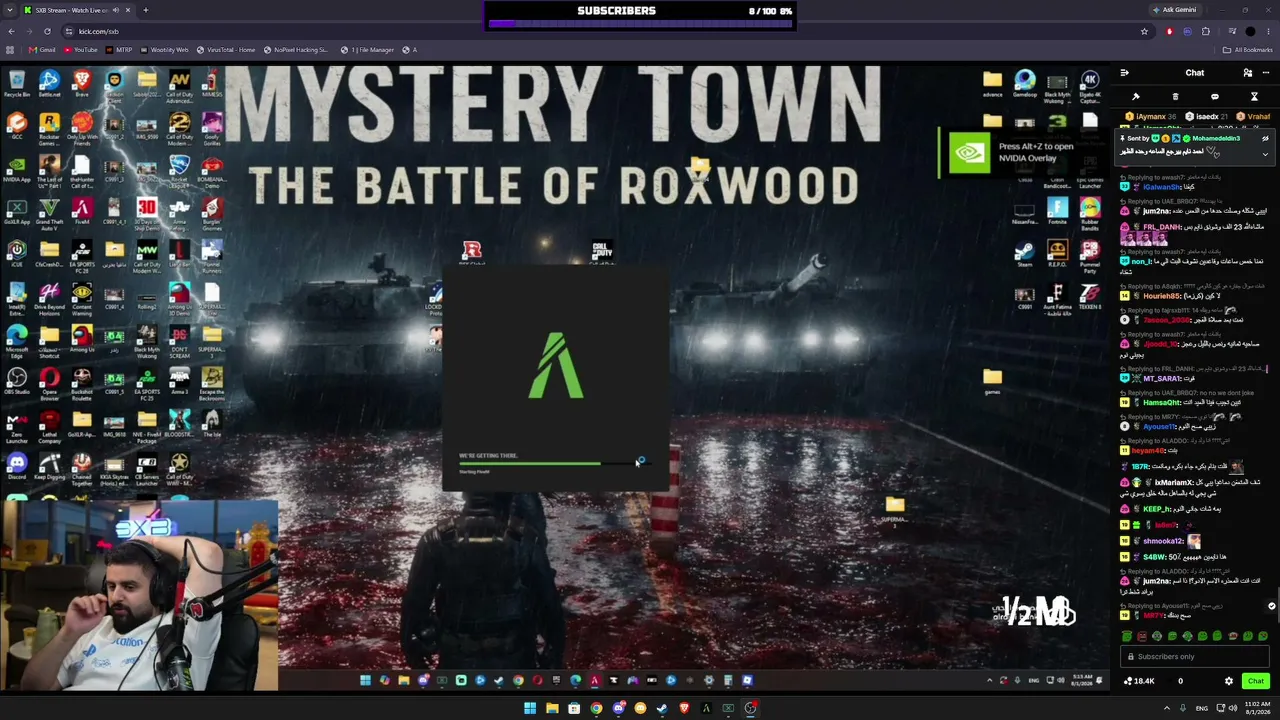The image size is (1280, 720).
Task: Click username MT_SARA1 in chat
Action: pos(1162,379)
